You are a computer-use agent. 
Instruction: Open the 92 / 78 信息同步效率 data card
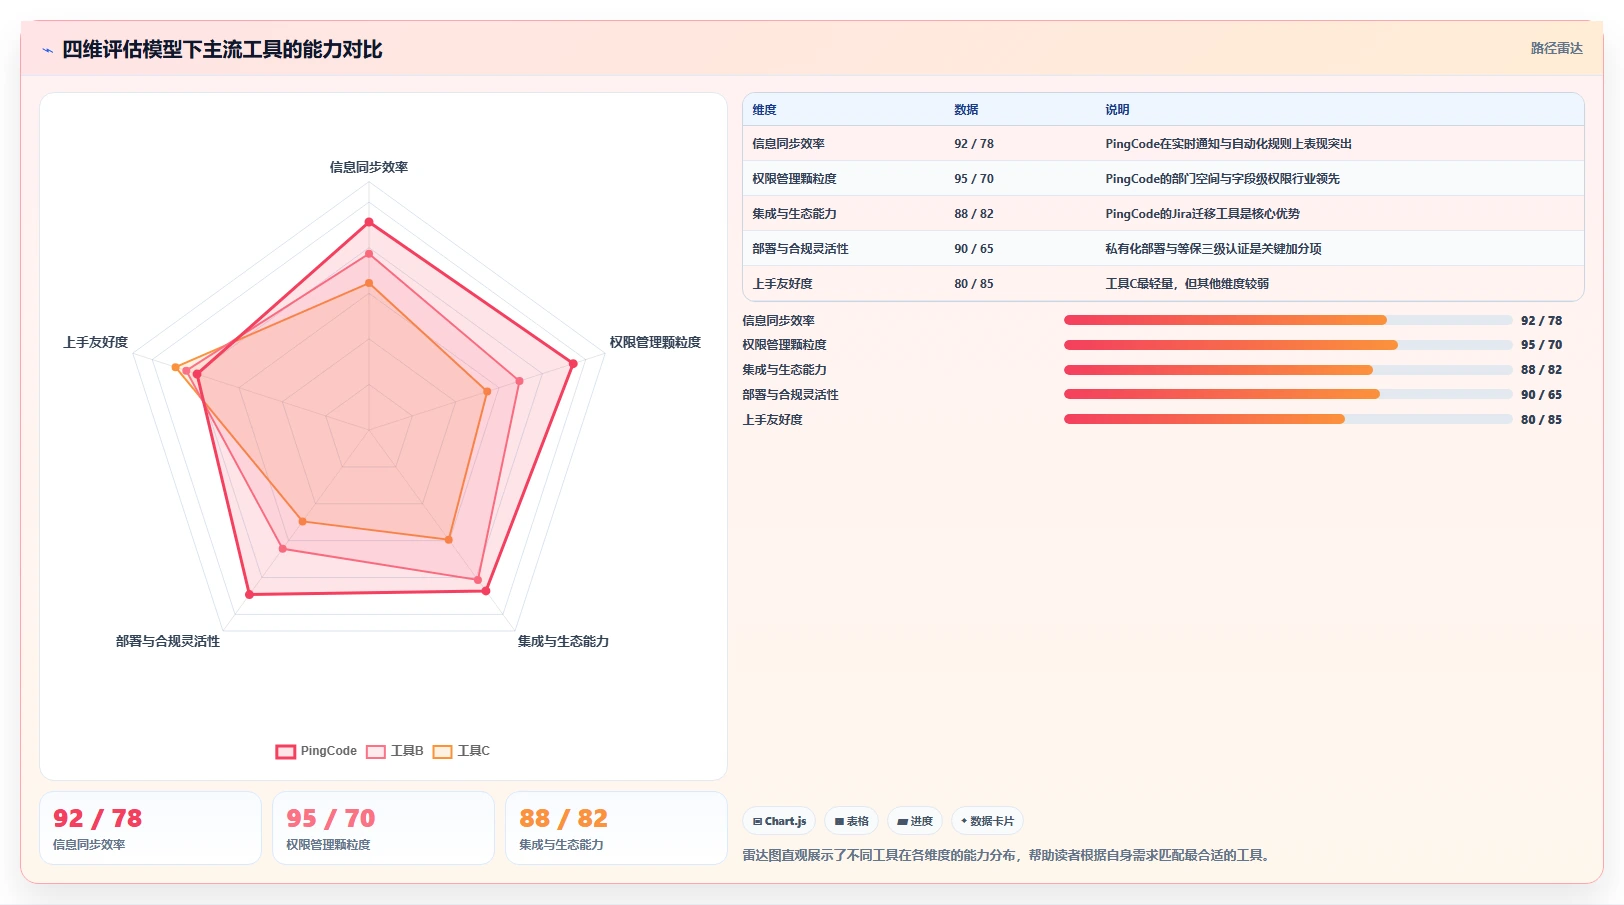(x=150, y=828)
